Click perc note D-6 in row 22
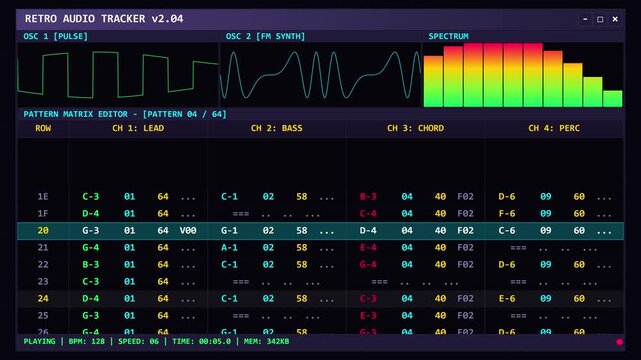This screenshot has height=360, width=641. (507, 265)
